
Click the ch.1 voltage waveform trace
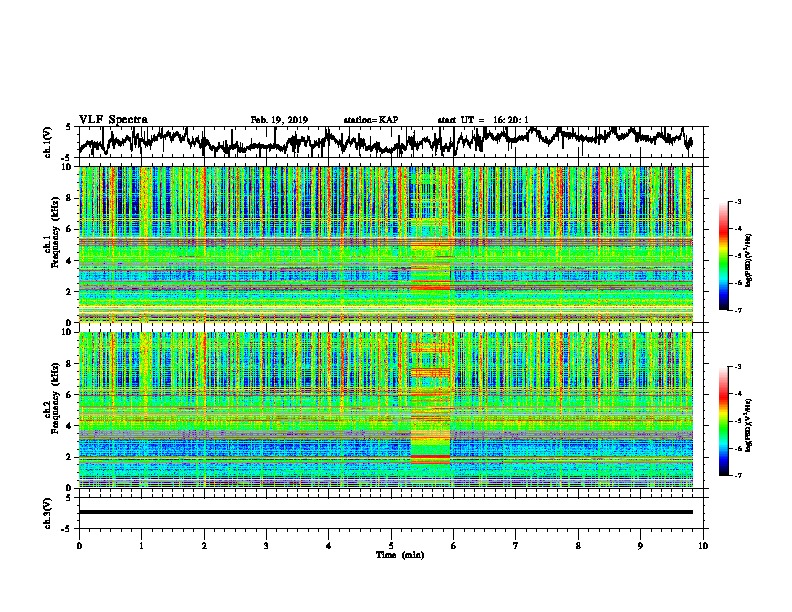[385, 141]
